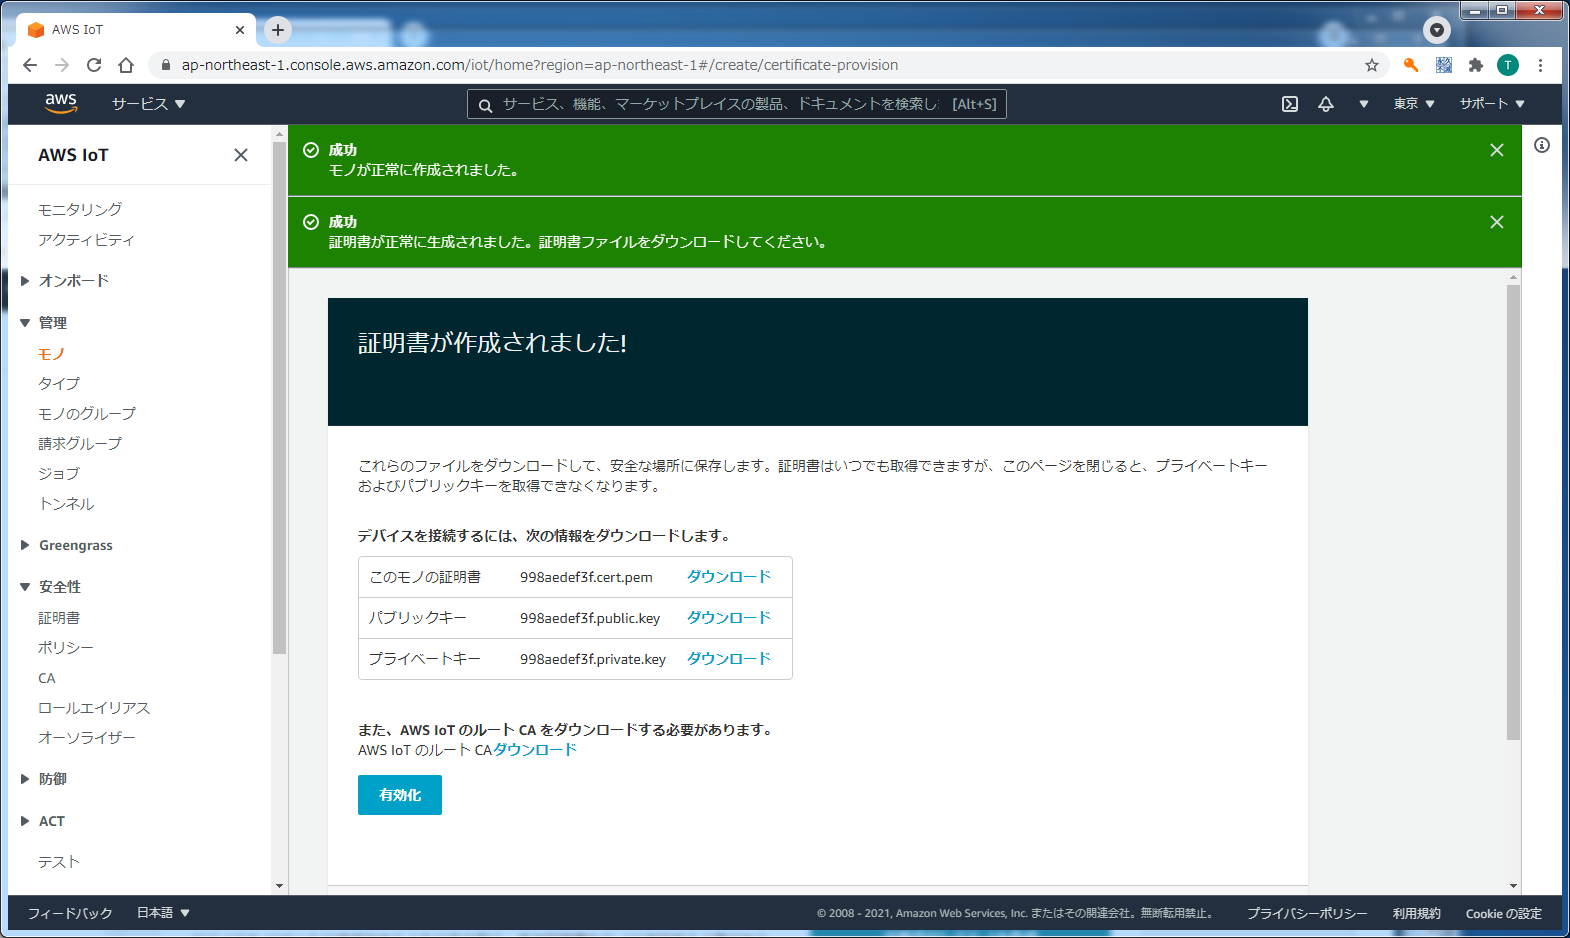Viewport: 1570px width, 938px height.
Task: Open the Chrome three-dot menu
Action: tap(1540, 65)
